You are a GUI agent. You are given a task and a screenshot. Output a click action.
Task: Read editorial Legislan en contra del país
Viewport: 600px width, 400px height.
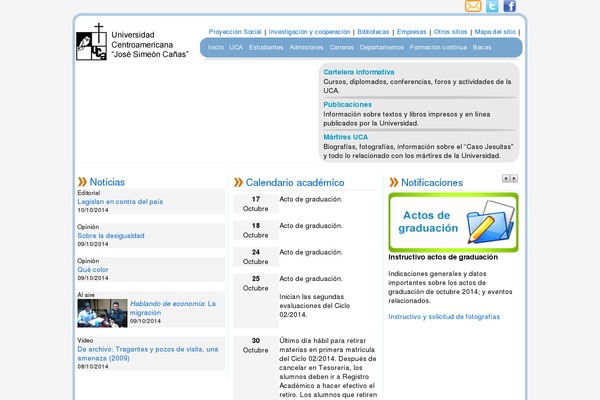(120, 202)
